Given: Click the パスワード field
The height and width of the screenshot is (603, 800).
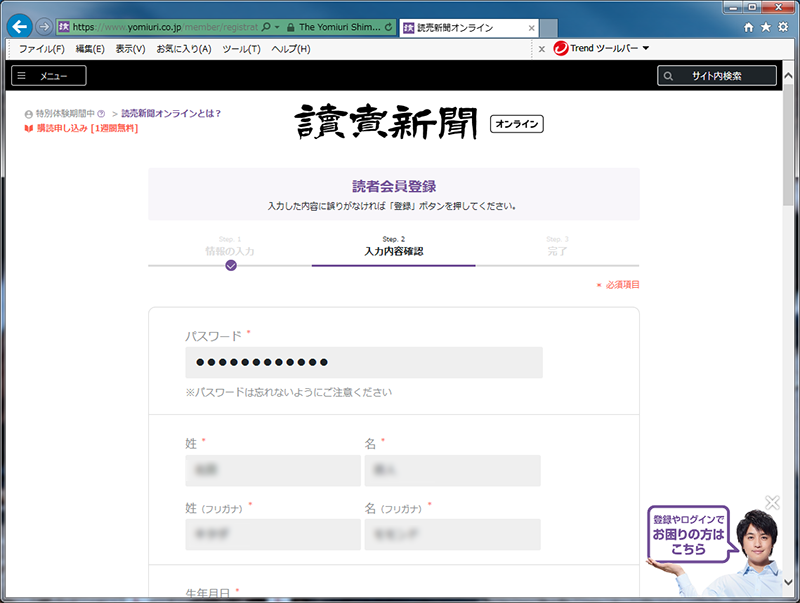Looking at the screenshot, I should click(x=364, y=363).
